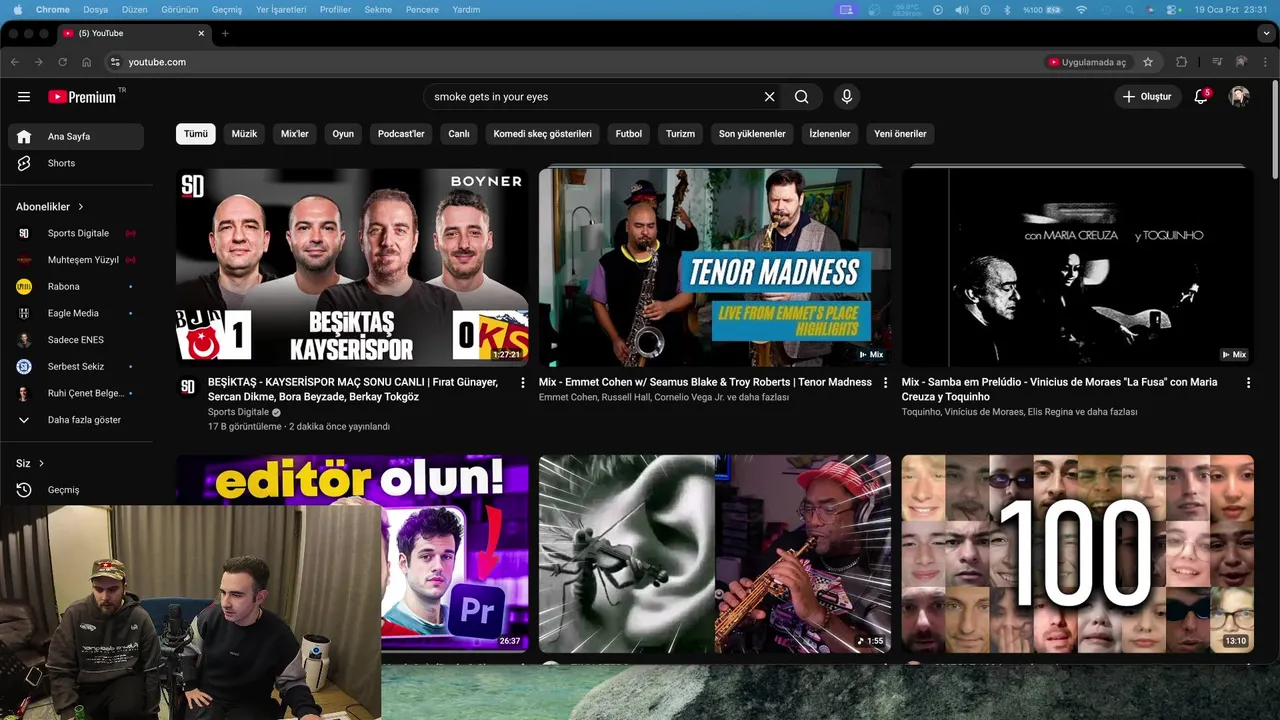Open the account avatar menu
The height and width of the screenshot is (720, 1280).
(1239, 97)
